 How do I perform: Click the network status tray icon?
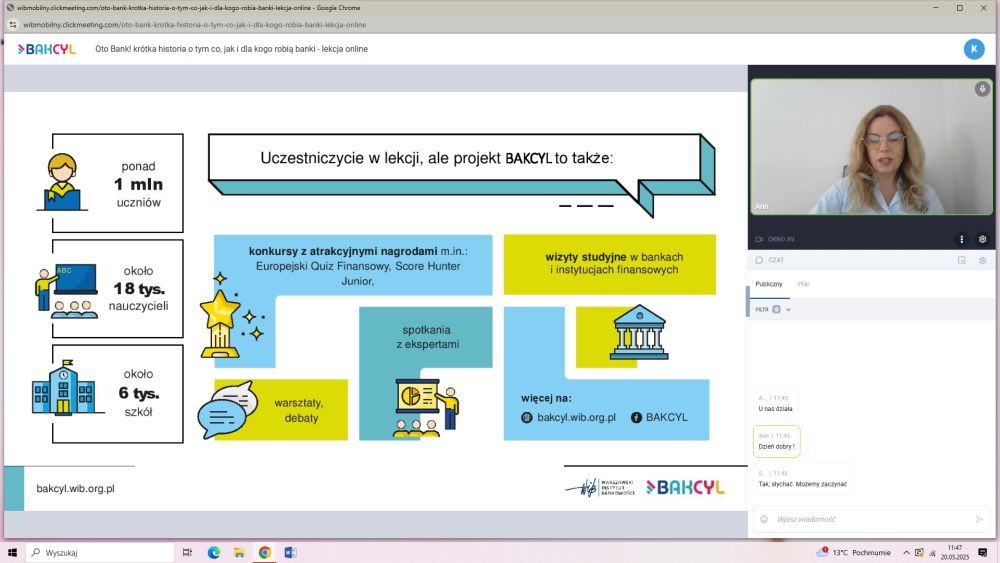[x=932, y=553]
